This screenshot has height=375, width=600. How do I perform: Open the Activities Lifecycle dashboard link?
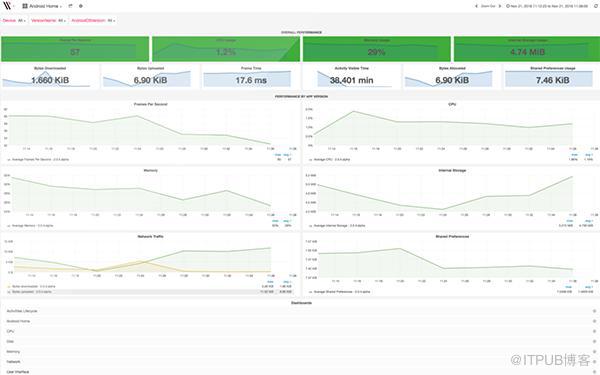[x=22, y=311]
